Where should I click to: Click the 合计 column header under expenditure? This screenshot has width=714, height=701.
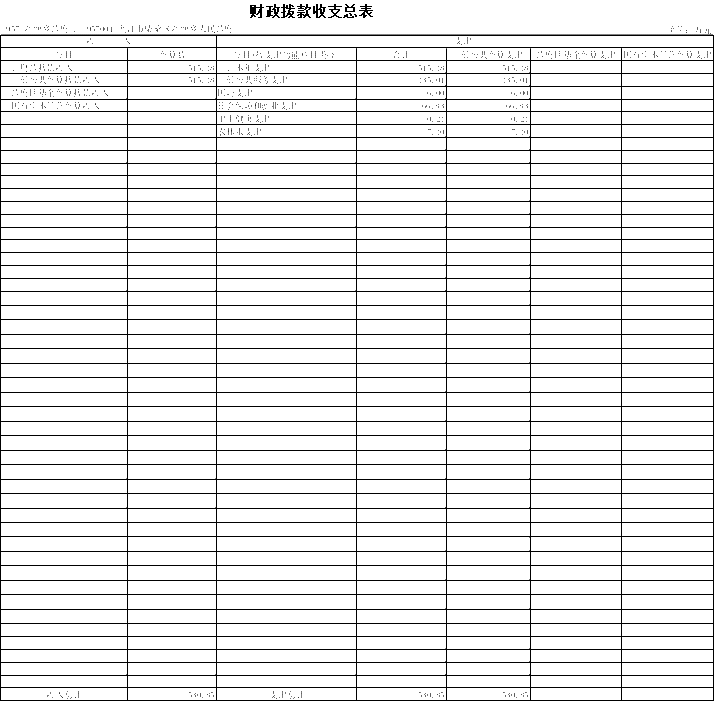pyautogui.click(x=401, y=54)
